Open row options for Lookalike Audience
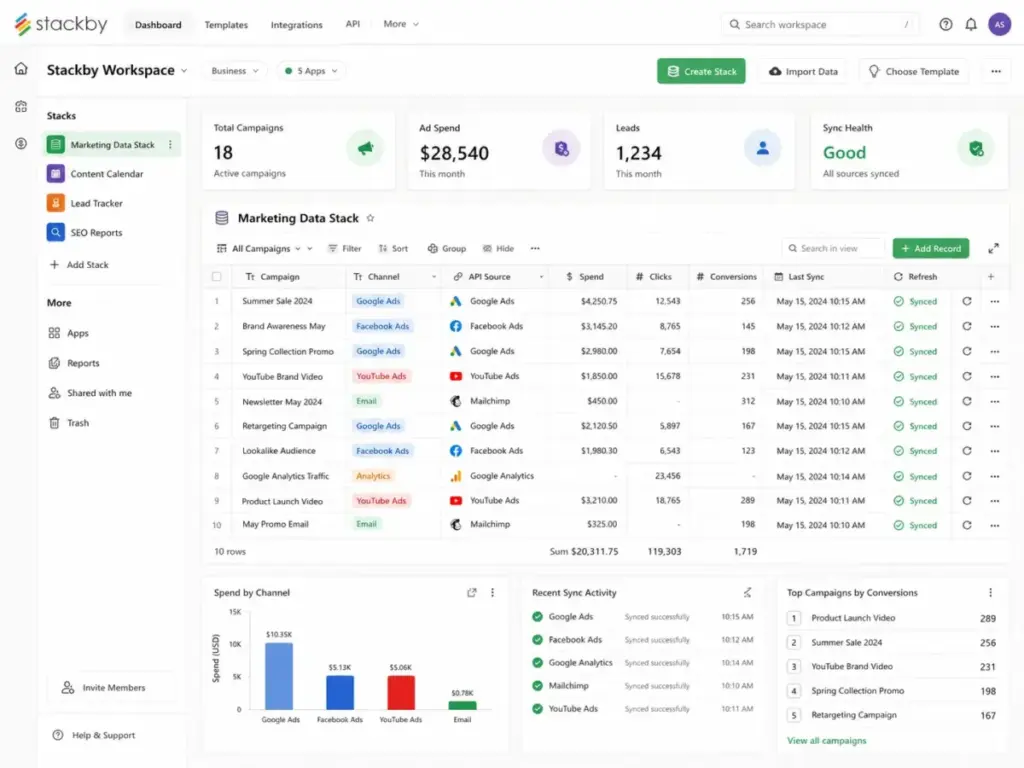Viewport: 1024px width, 768px height. tap(994, 451)
